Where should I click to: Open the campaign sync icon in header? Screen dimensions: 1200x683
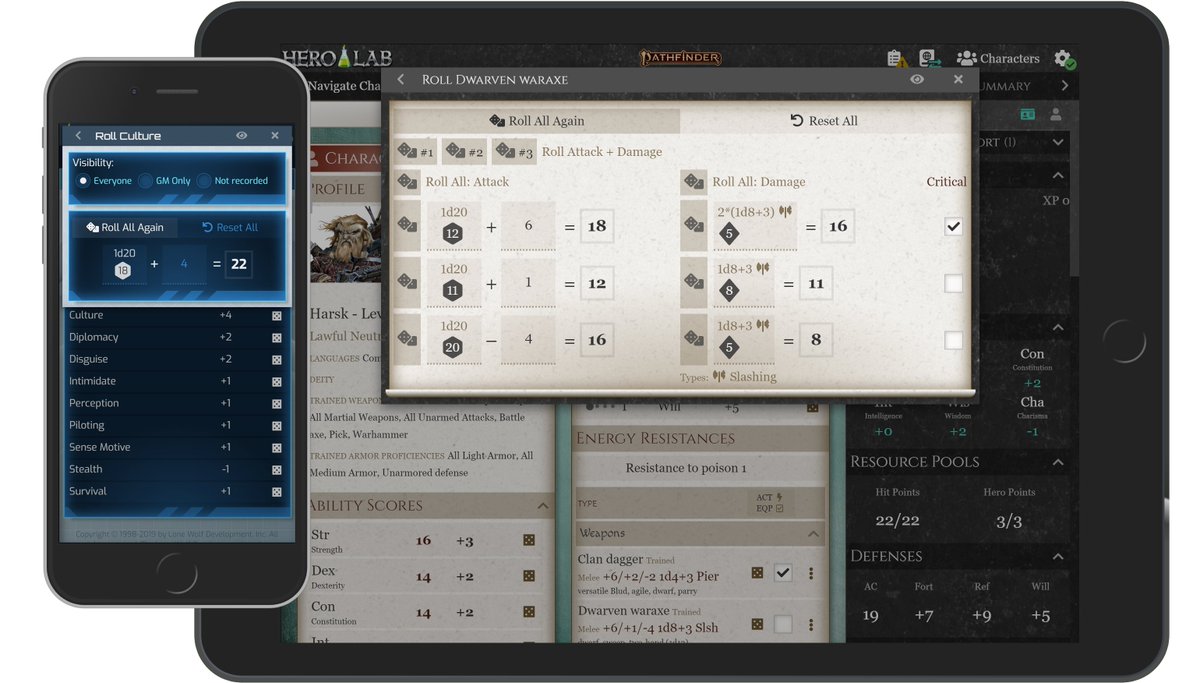pos(930,59)
